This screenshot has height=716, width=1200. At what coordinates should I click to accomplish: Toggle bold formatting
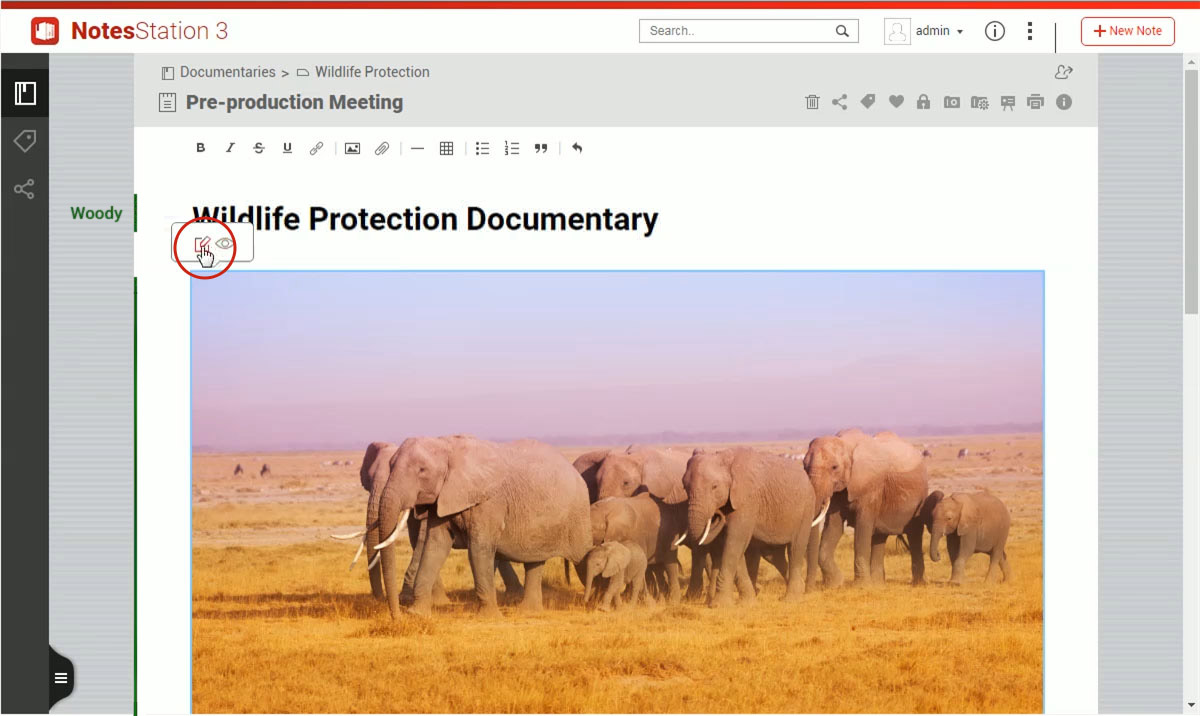pyautogui.click(x=200, y=148)
